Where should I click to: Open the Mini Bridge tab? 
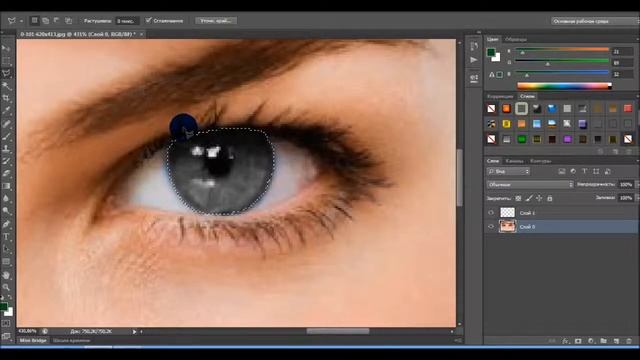(x=33, y=340)
